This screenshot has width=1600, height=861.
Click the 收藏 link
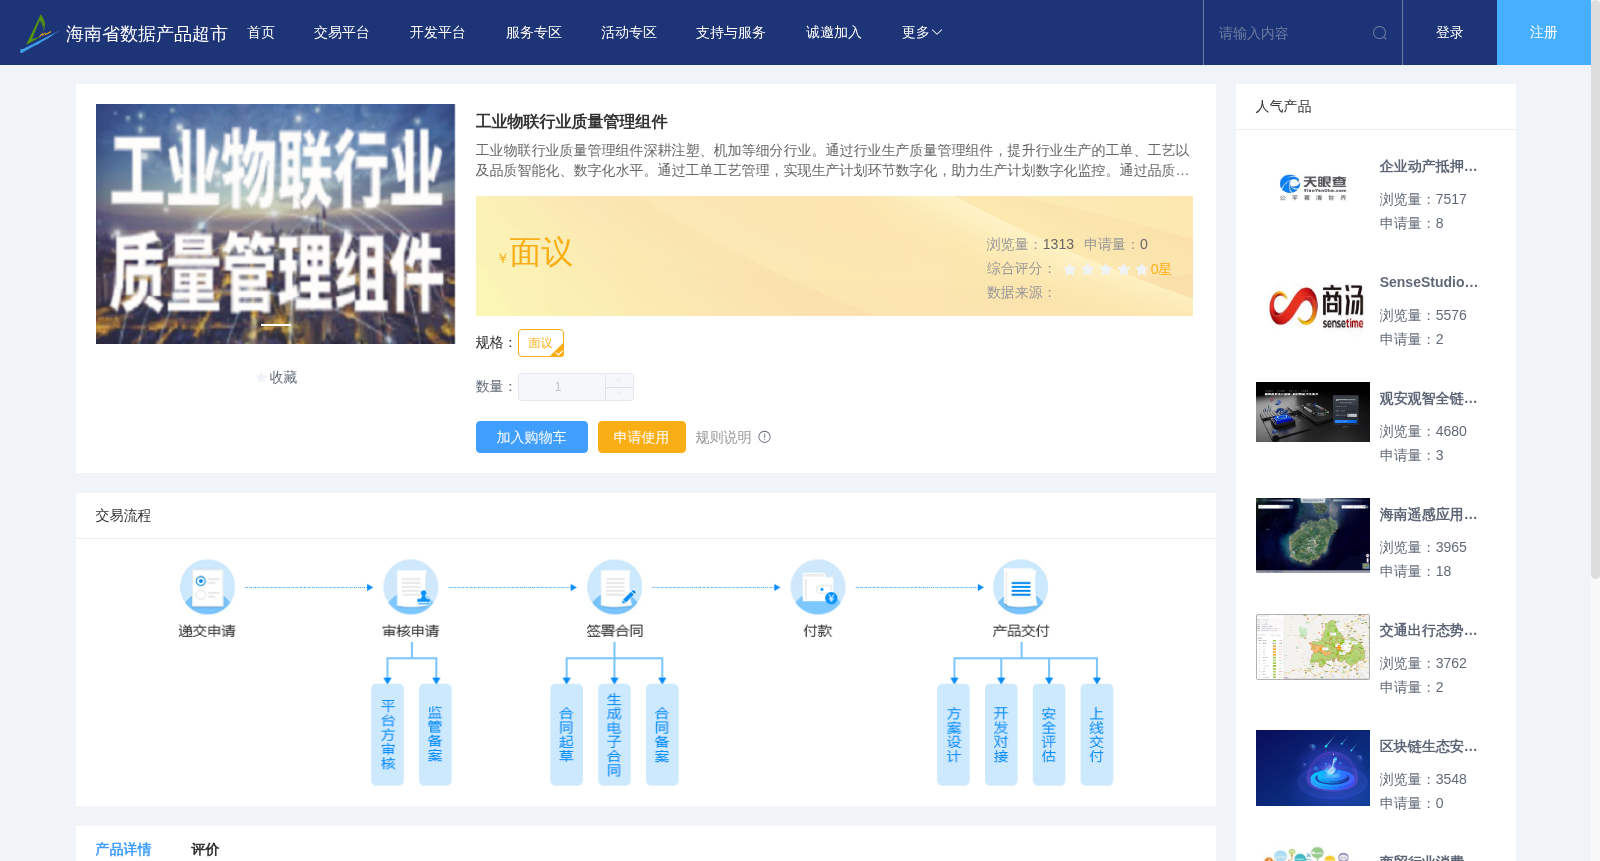[x=283, y=378]
